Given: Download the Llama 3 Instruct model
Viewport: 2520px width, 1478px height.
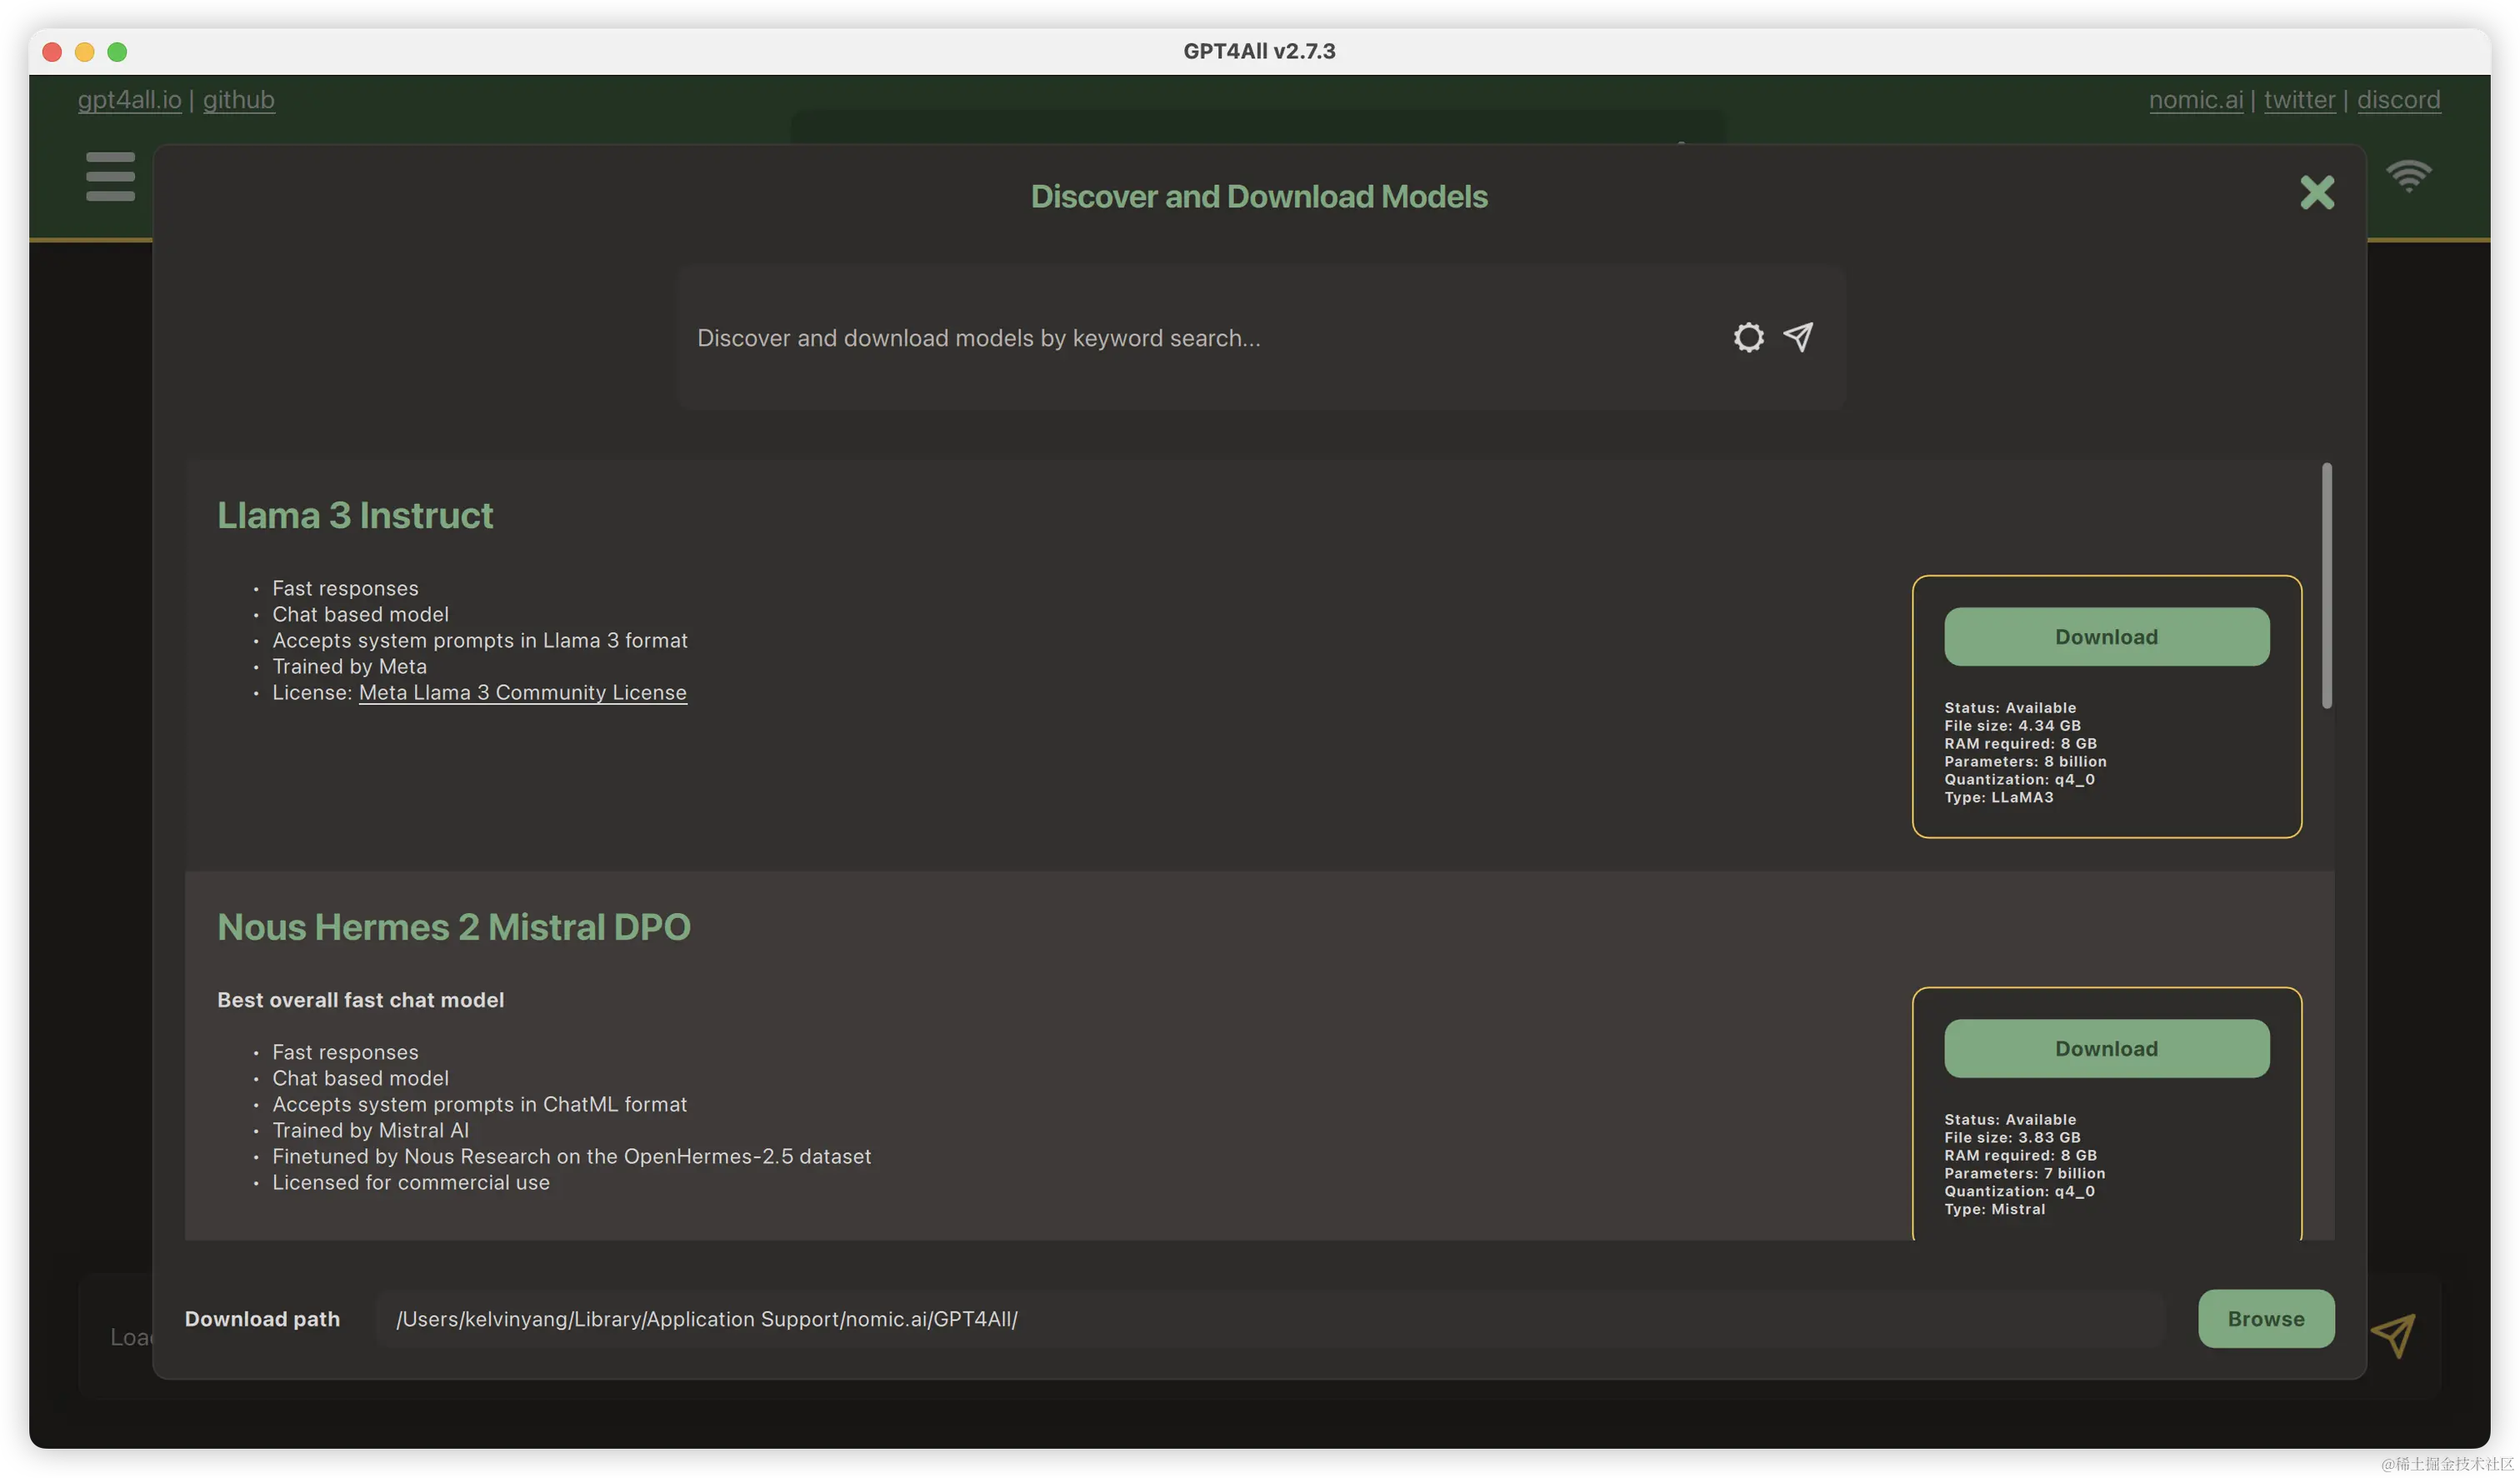Looking at the screenshot, I should [2106, 637].
